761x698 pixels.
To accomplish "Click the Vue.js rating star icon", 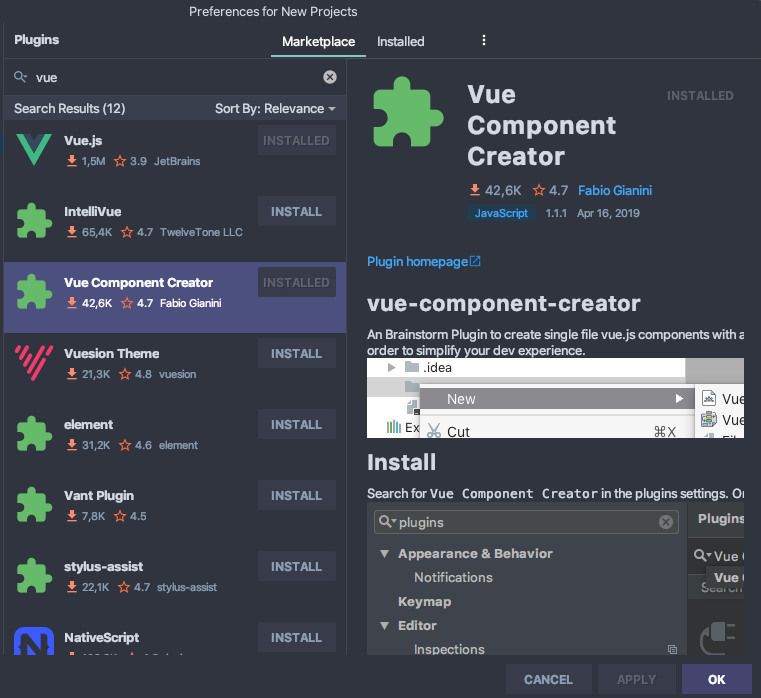I will click(x=120, y=161).
